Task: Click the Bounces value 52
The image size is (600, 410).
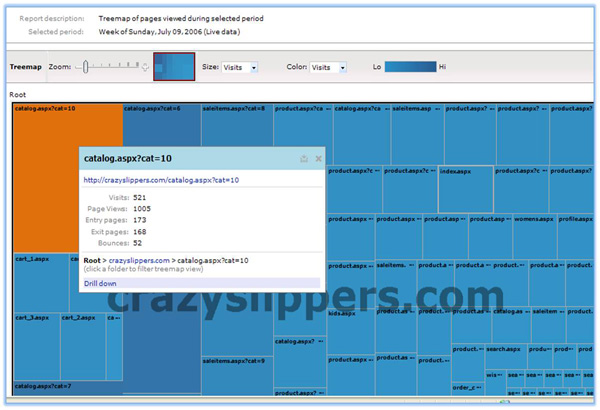Action: pyautogui.click(x=137, y=243)
